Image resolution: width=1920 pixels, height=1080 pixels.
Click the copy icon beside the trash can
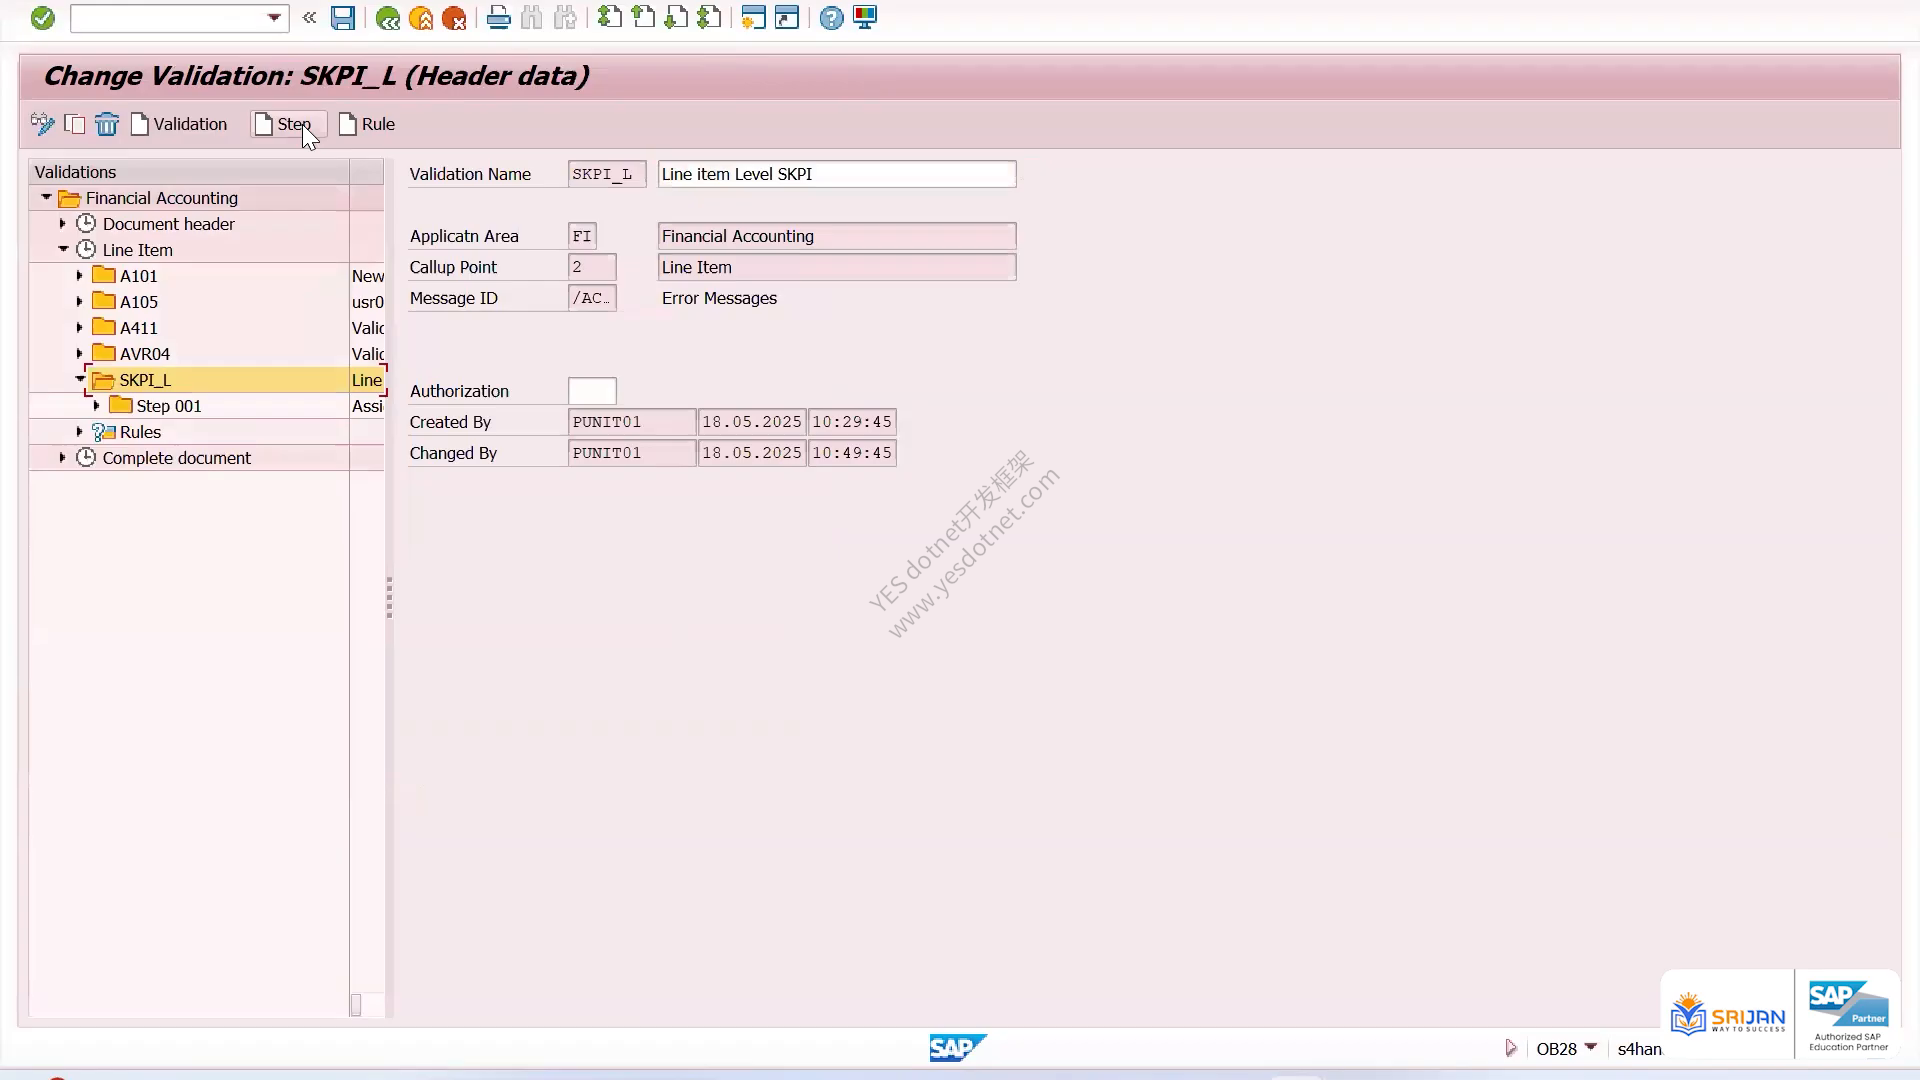[x=75, y=124]
